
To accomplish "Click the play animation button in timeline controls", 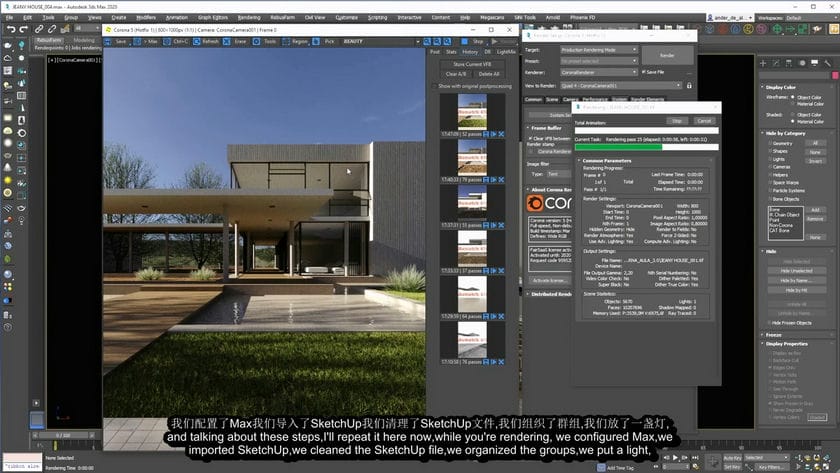I will [x=675, y=457].
